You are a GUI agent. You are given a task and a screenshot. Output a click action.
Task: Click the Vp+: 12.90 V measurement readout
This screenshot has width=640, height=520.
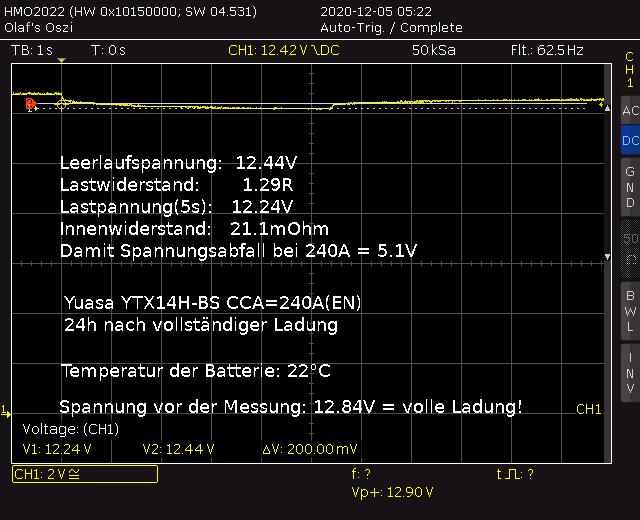(393, 492)
